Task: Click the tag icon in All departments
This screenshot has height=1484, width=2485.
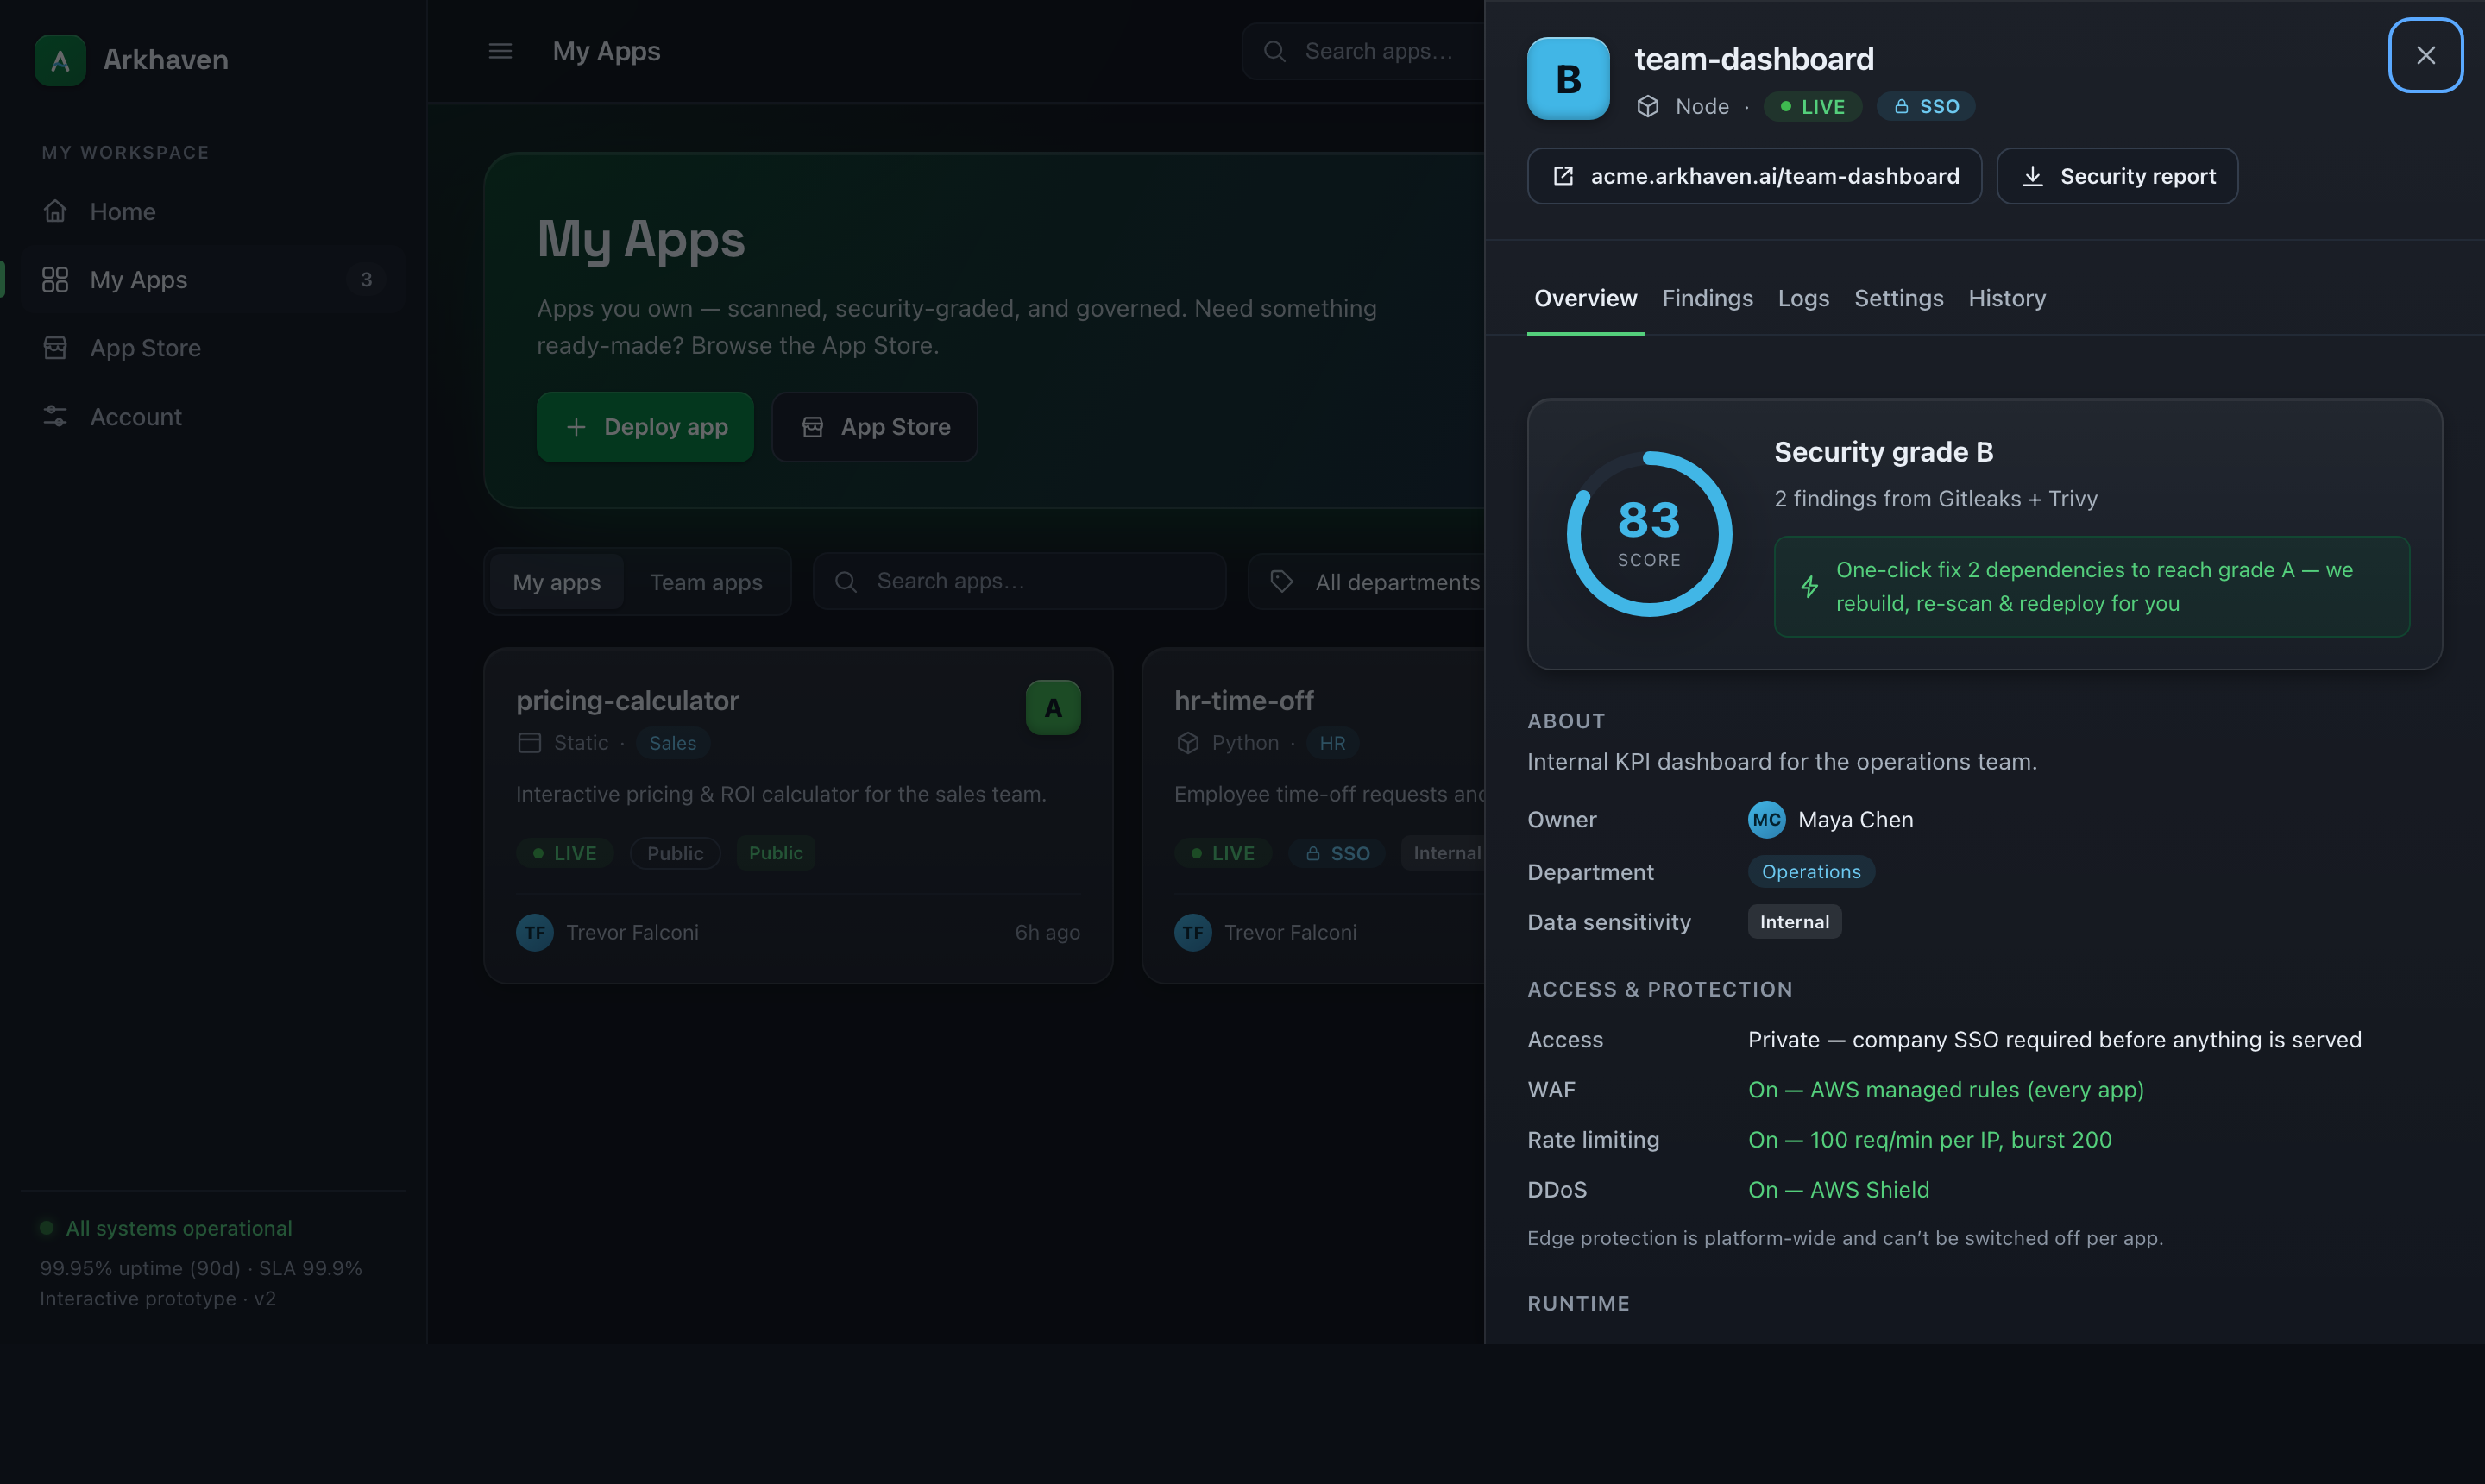Action: coord(1281,582)
